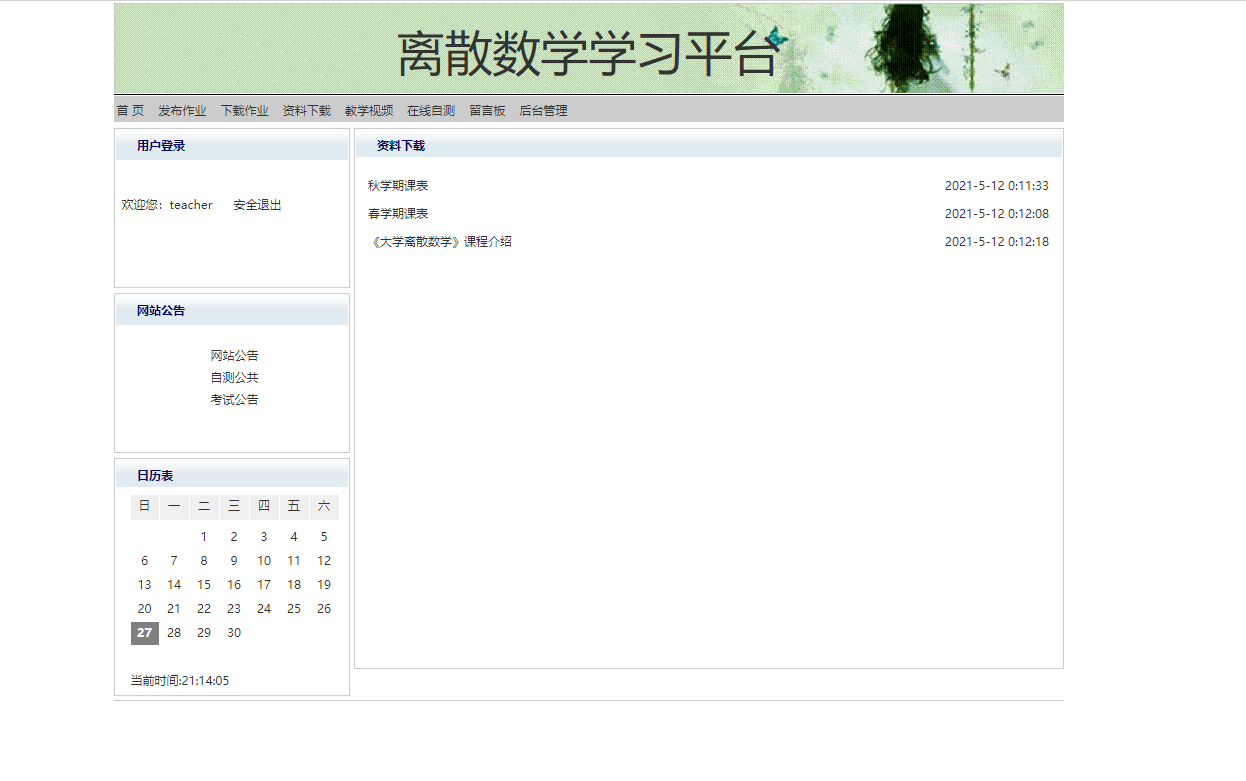Open the 留言板 message board
1246x781 pixels.
tap(487, 110)
